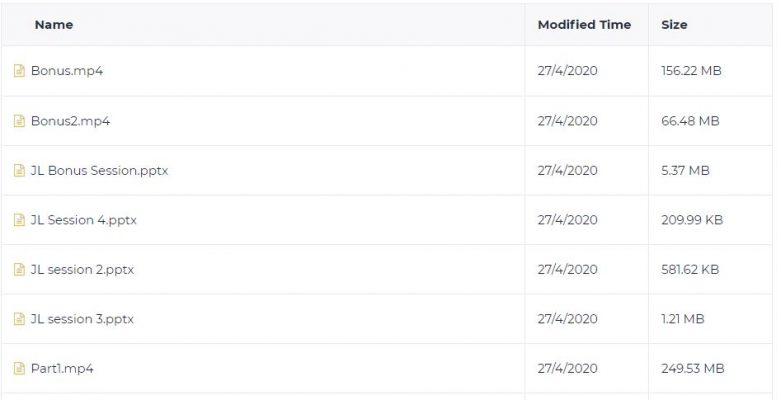Click the file icon for Part1.mp4
Viewport: 781px width, 400px height.
coord(19,369)
